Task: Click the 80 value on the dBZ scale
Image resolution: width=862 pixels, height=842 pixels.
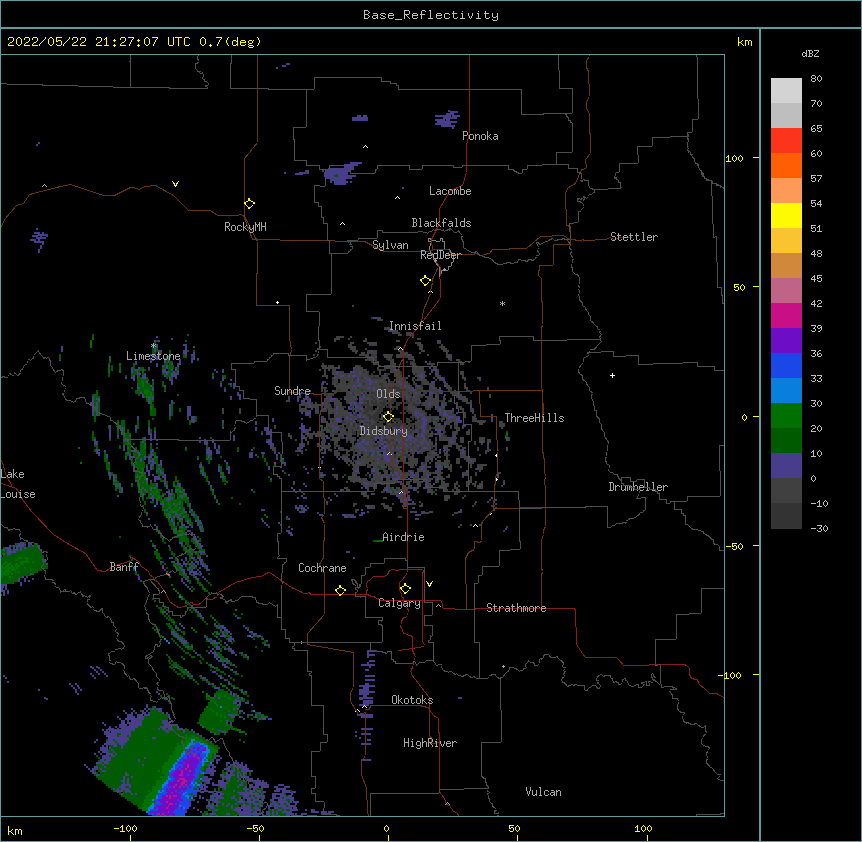Action: tap(816, 79)
